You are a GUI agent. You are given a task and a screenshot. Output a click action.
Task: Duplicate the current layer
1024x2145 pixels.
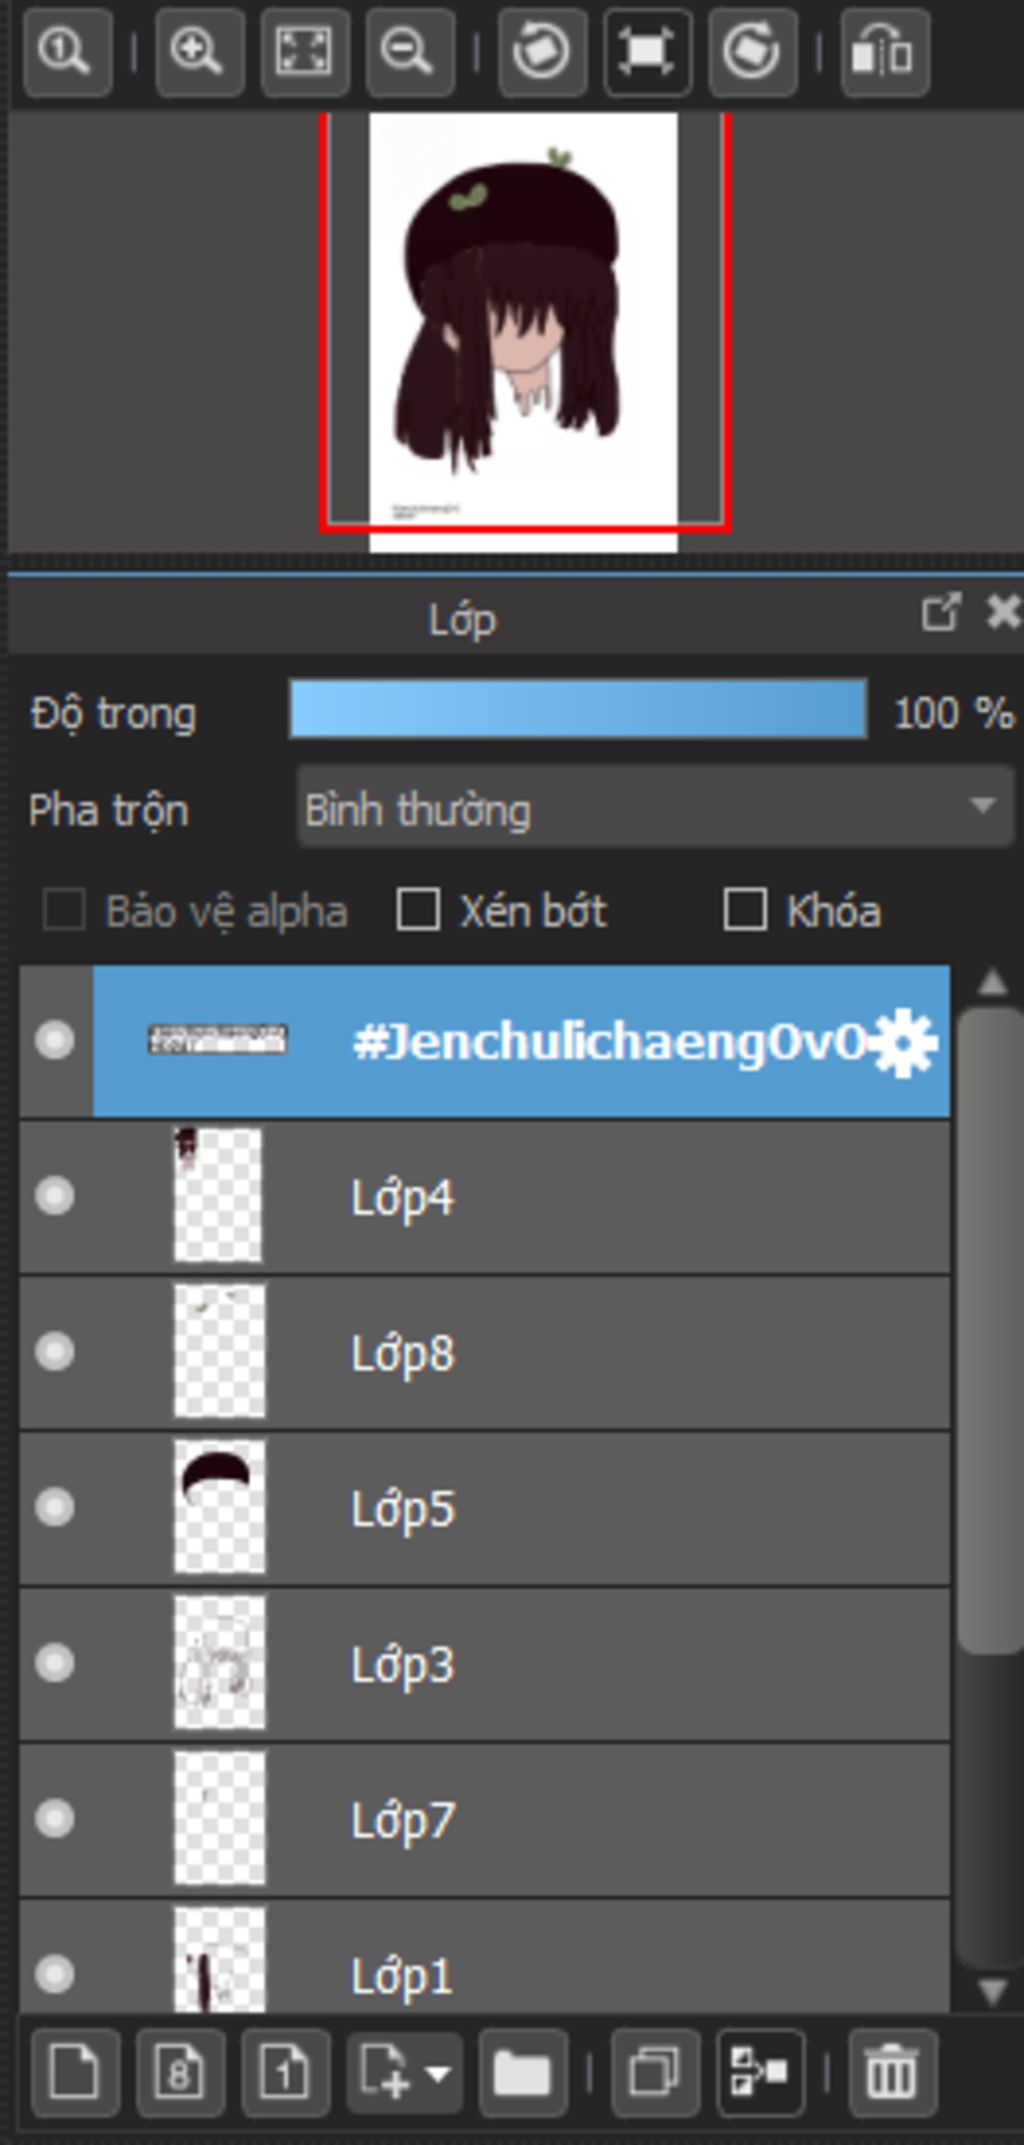point(654,2073)
